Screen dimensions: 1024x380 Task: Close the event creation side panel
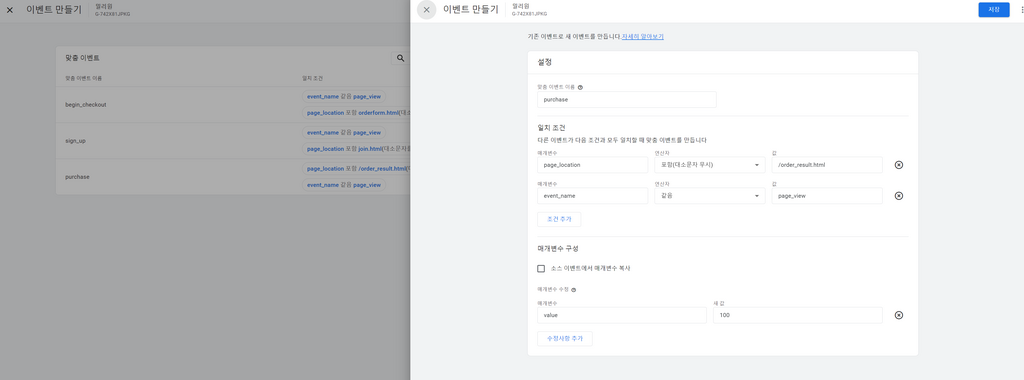(x=426, y=10)
